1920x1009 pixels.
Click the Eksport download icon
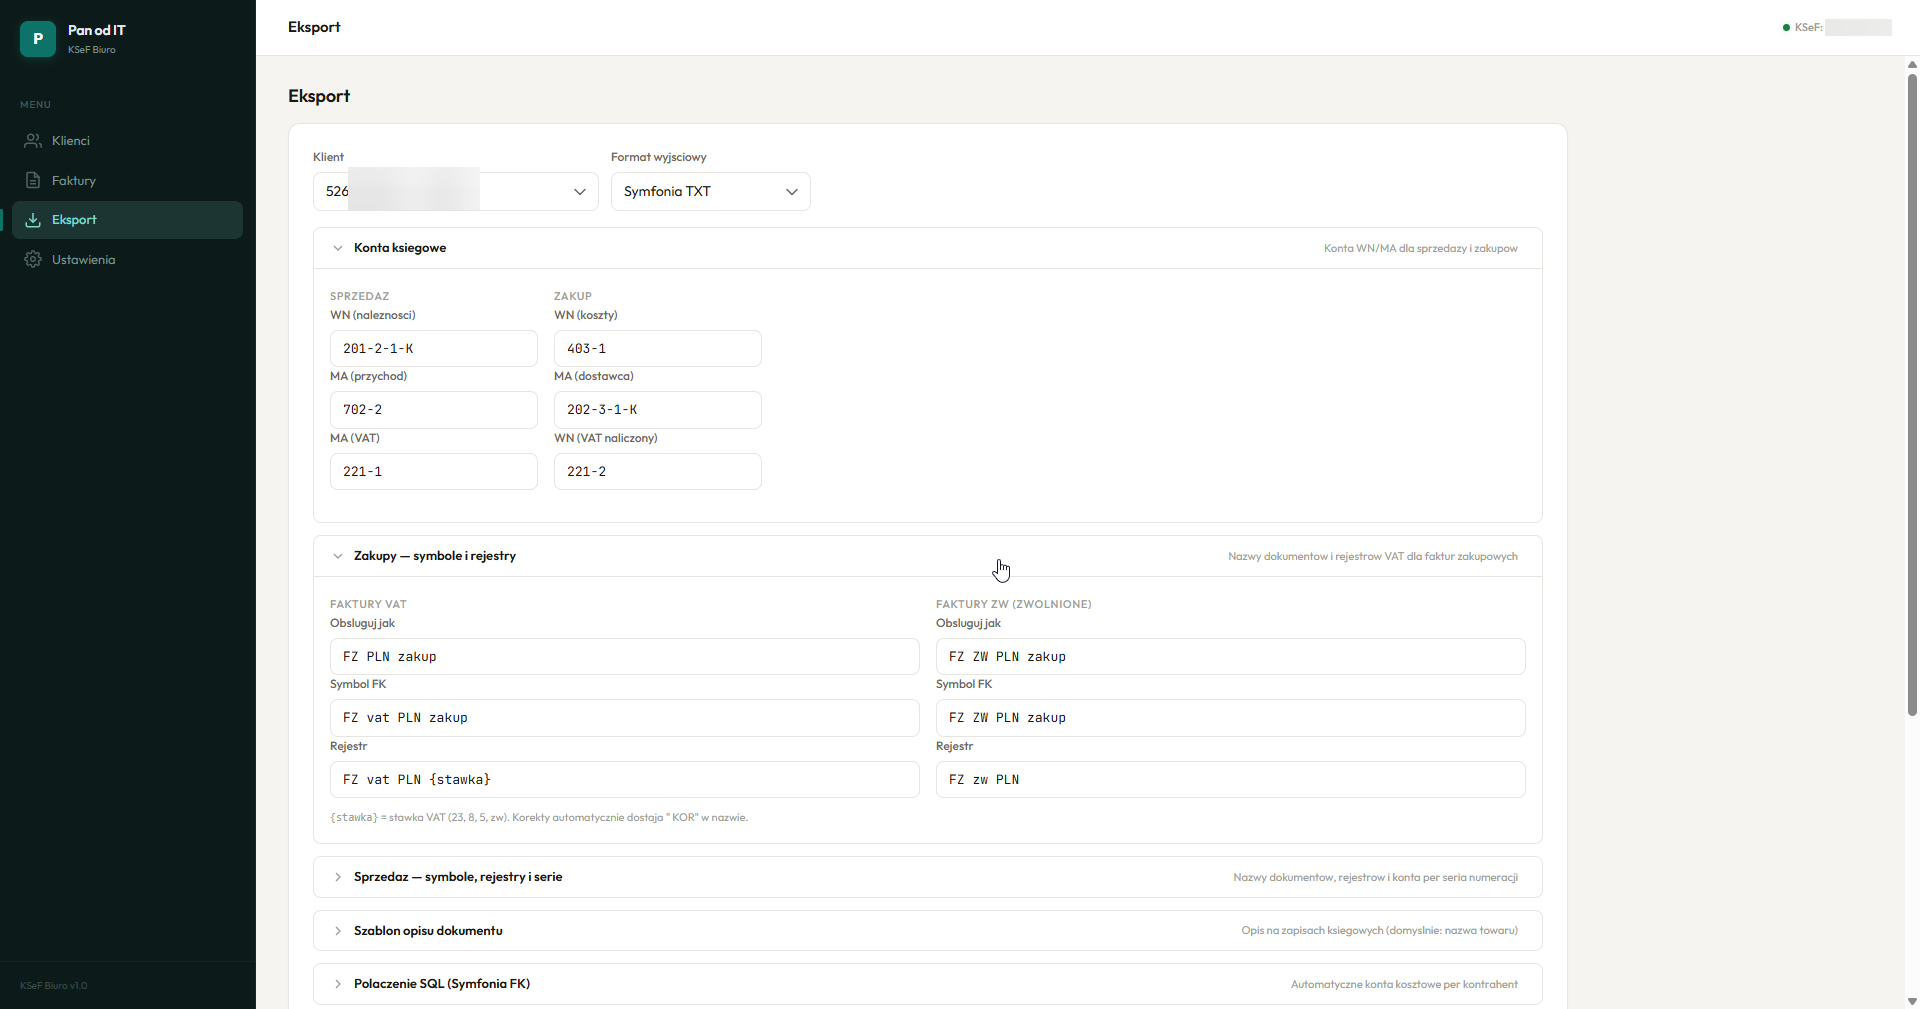click(x=33, y=220)
